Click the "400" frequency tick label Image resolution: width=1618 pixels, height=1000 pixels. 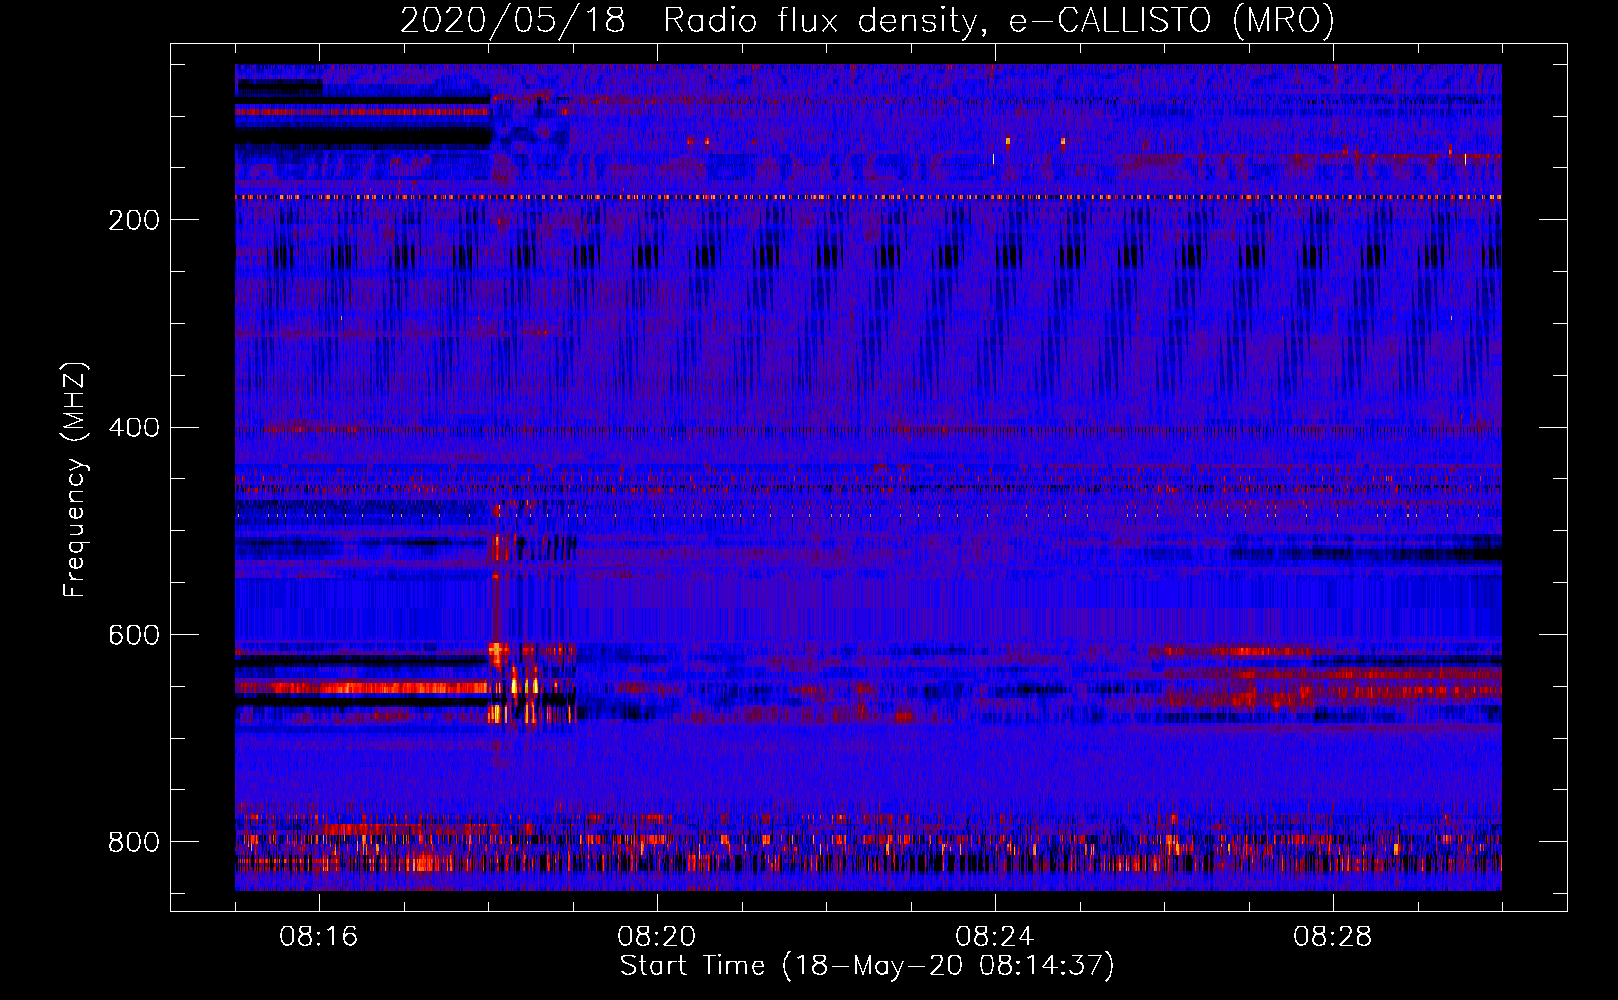coord(134,428)
